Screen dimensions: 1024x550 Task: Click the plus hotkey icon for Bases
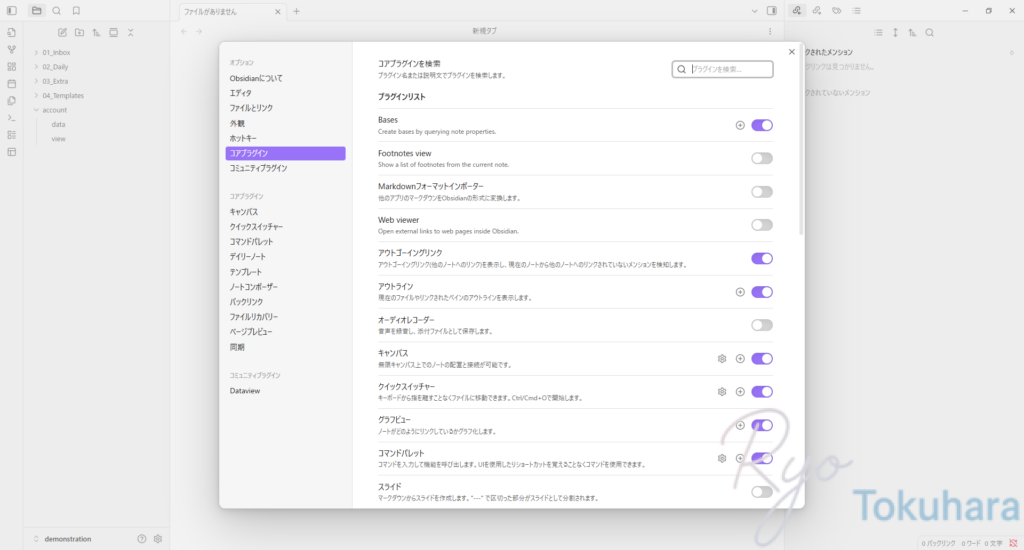740,125
